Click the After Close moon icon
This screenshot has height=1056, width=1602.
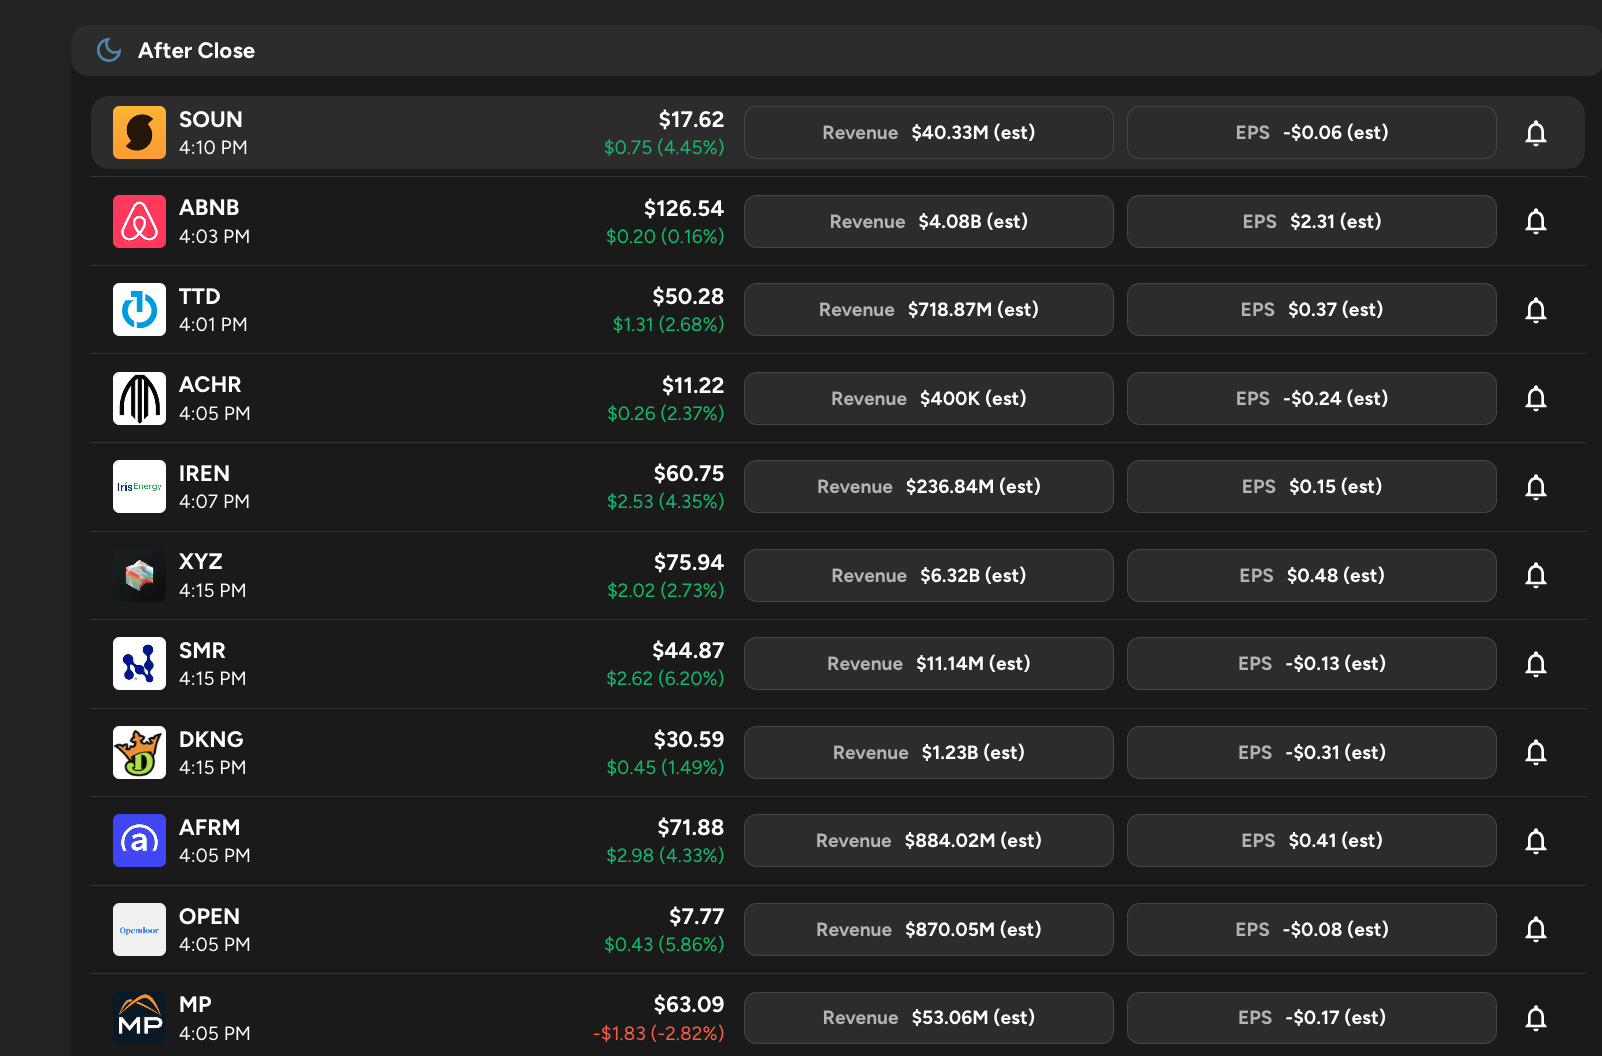109,50
